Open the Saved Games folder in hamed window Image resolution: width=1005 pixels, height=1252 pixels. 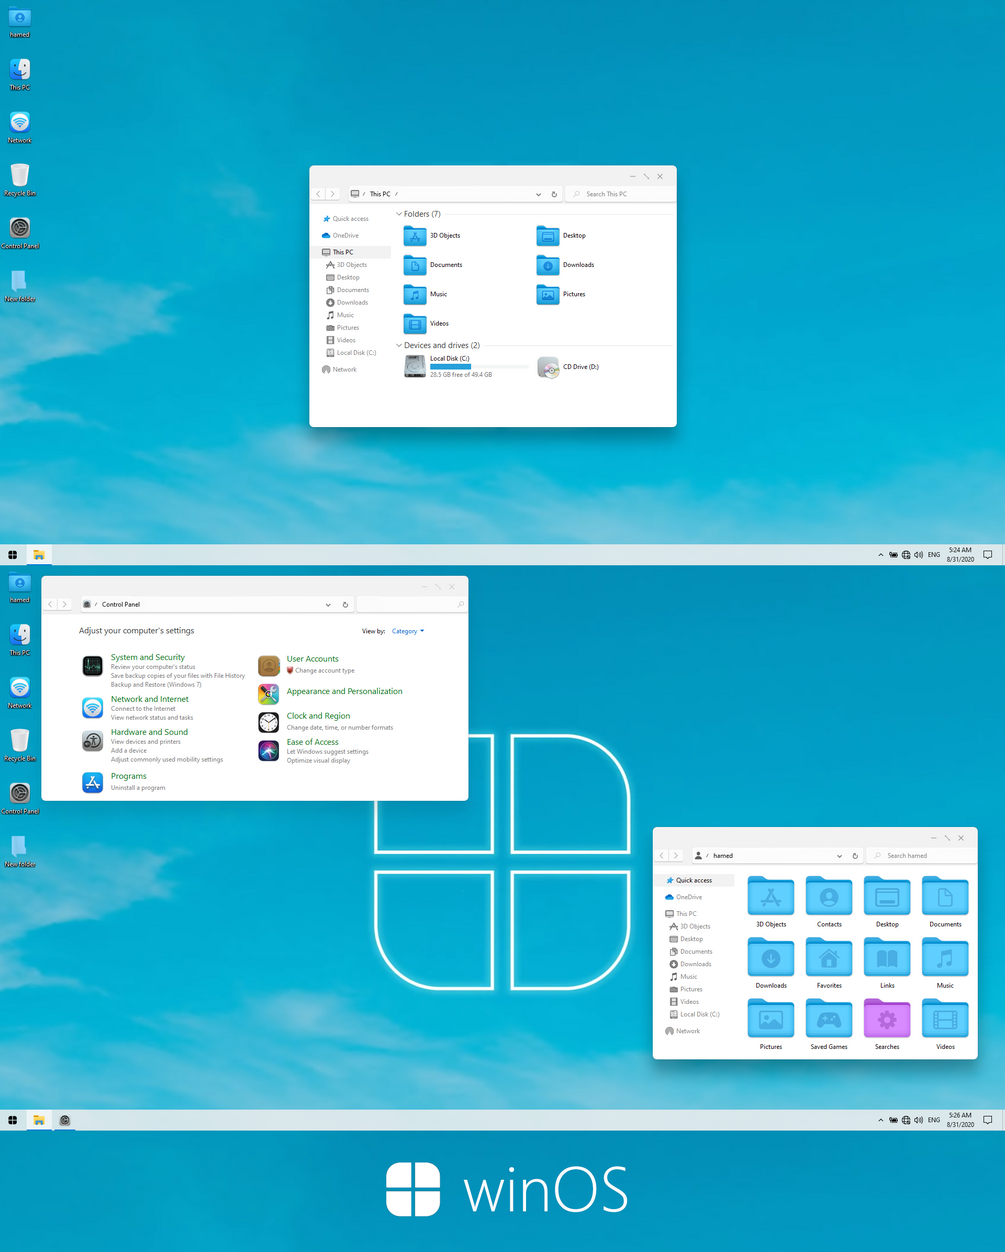tap(829, 1019)
